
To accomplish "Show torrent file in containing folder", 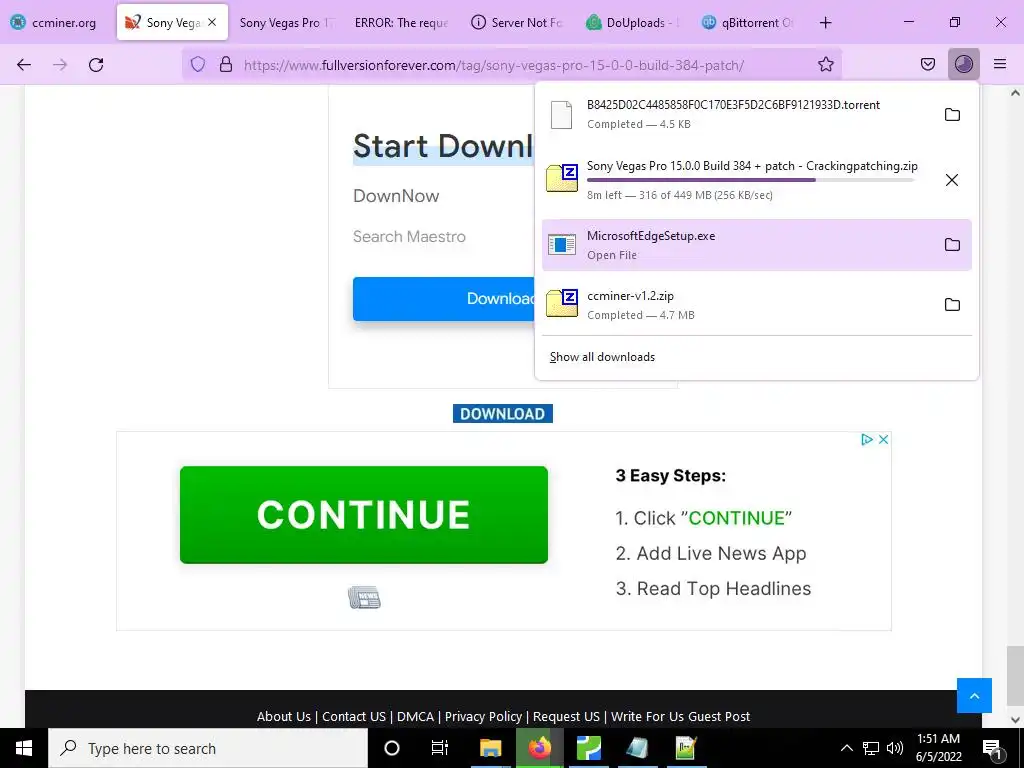I will [x=952, y=115].
